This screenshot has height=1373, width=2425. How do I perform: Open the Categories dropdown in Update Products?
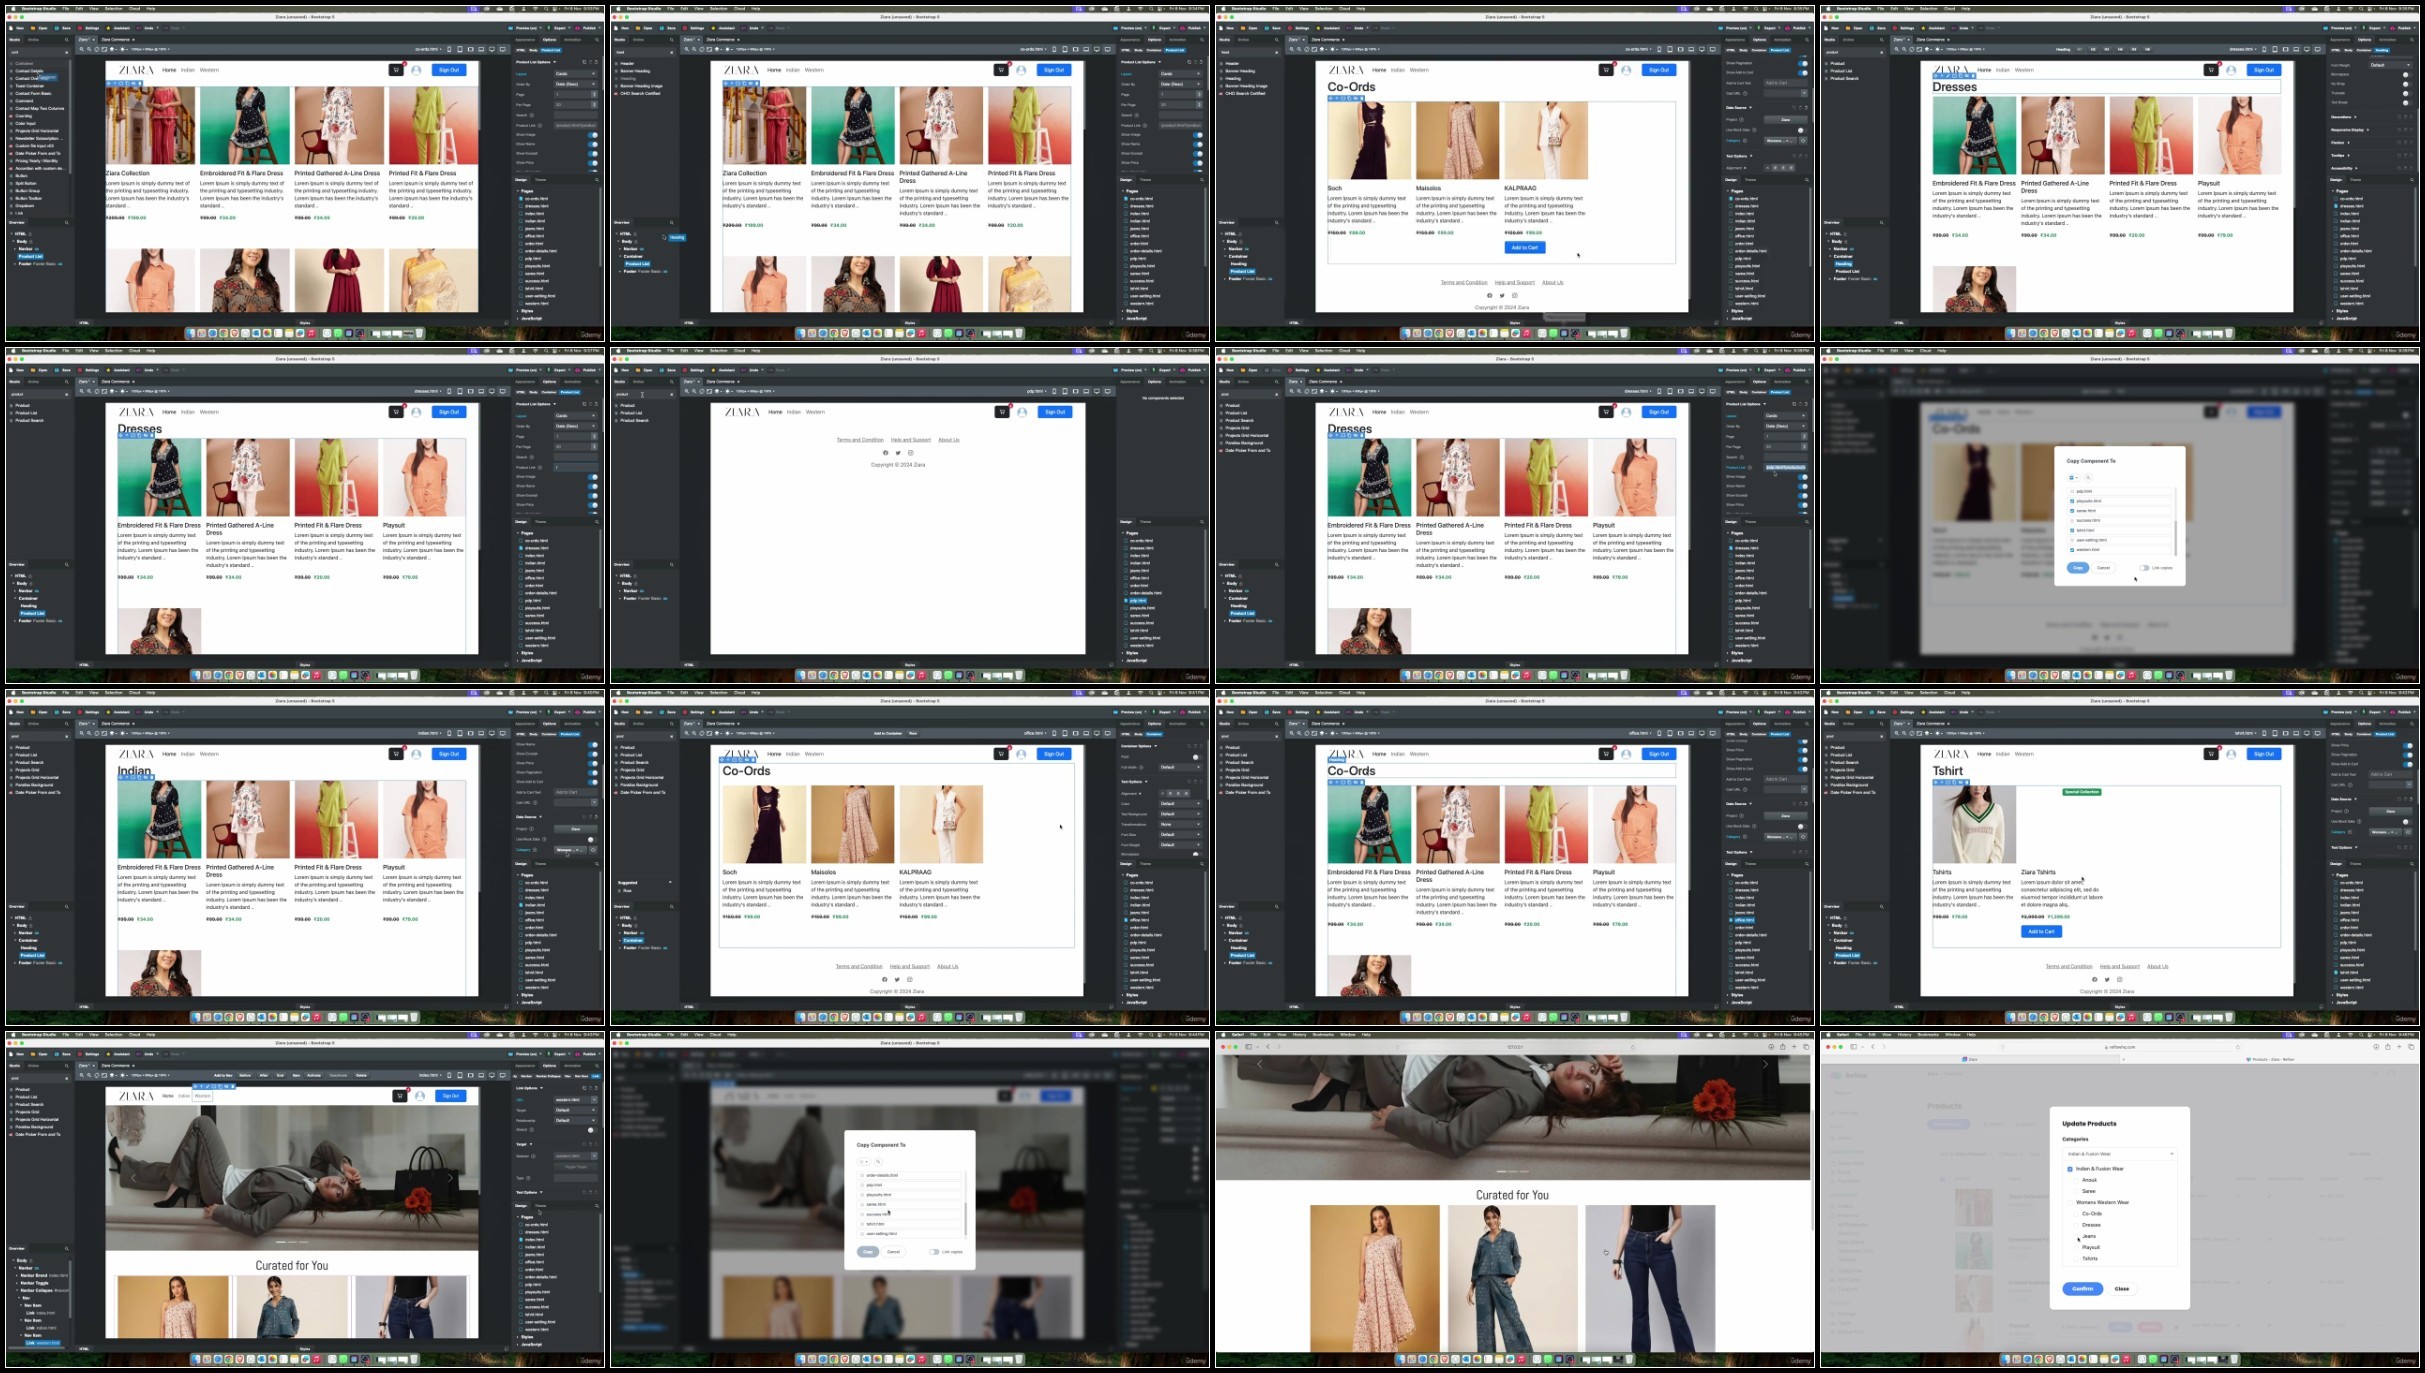pos(2119,1154)
